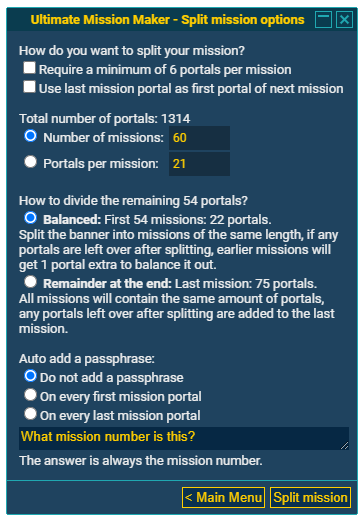Viewport: 363px width, 522px height.
Task: Click the Number of missions field showing 60
Action: point(199,138)
